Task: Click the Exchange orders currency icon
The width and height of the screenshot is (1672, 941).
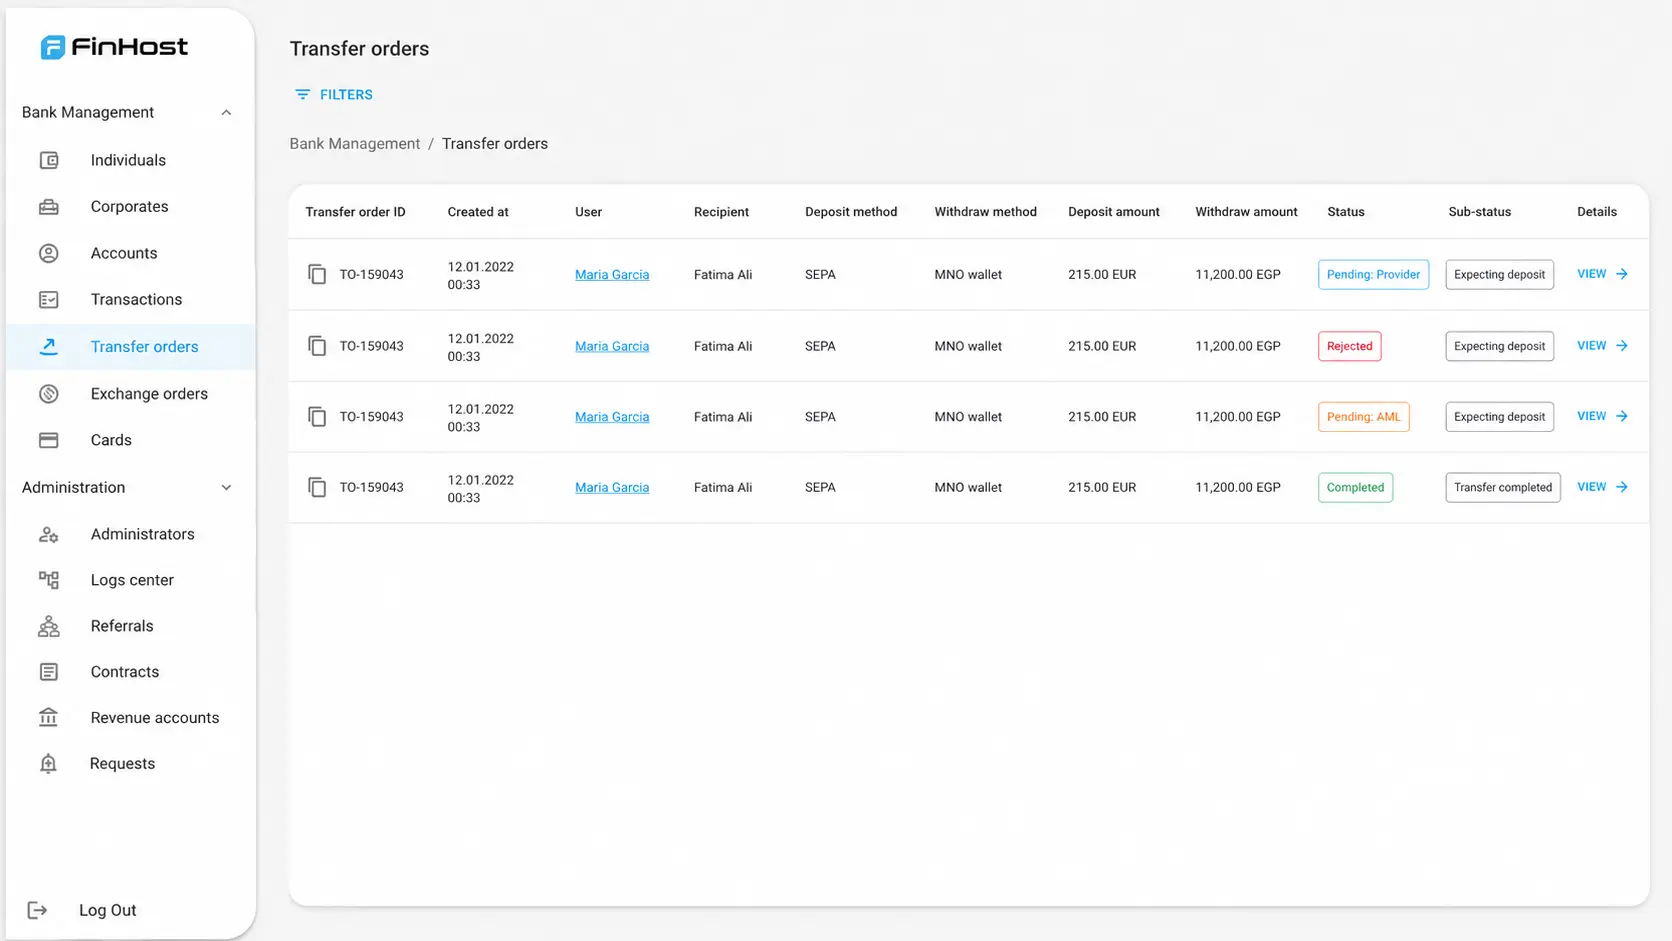Action: (x=48, y=394)
